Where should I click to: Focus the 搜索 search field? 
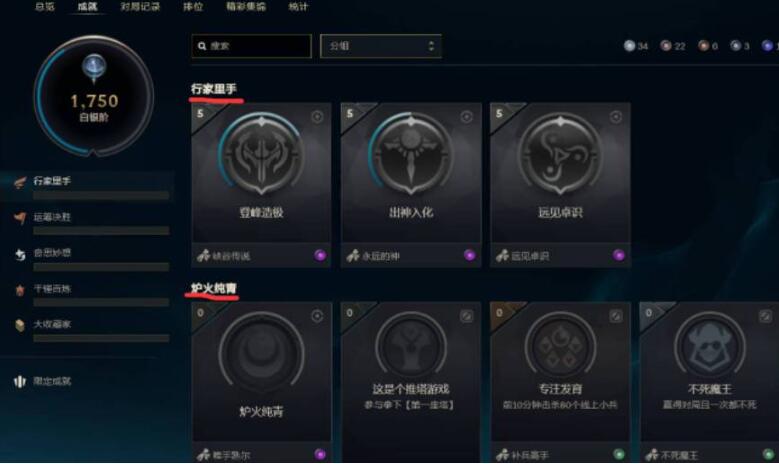pos(251,46)
